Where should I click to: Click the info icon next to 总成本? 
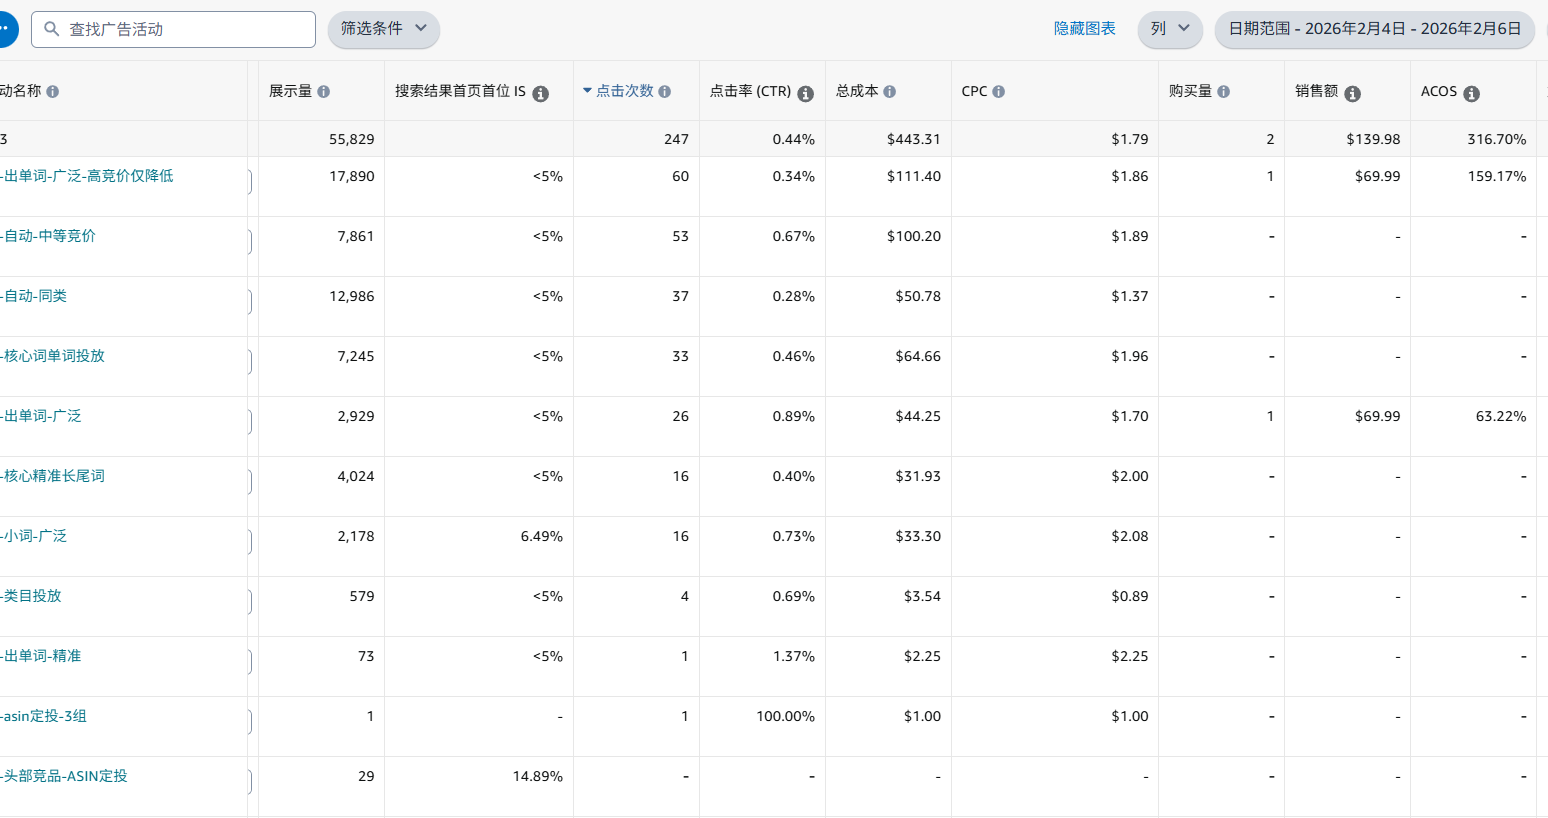[x=889, y=92]
